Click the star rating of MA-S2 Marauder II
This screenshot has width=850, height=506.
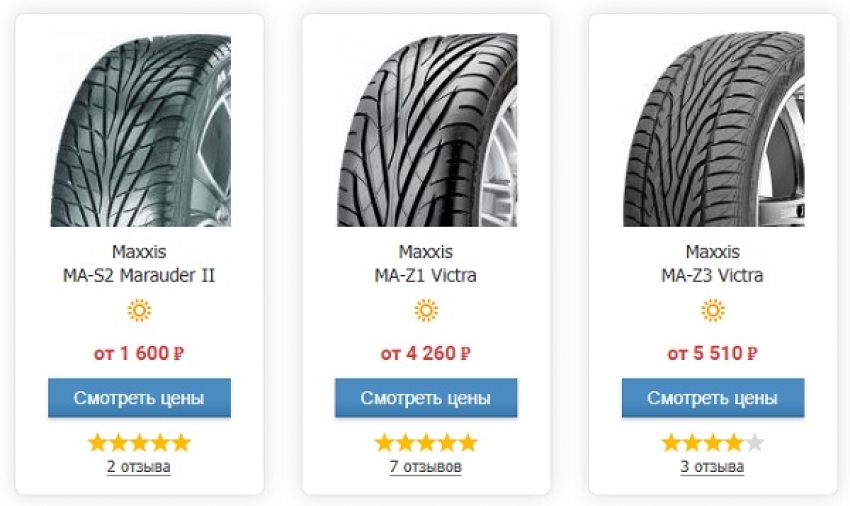click(139, 443)
